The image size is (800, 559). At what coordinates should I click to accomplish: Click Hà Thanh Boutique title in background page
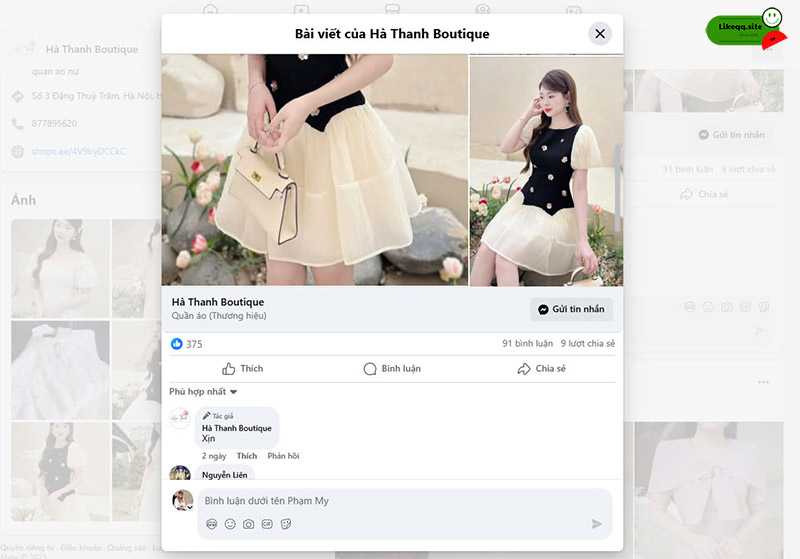(92, 49)
